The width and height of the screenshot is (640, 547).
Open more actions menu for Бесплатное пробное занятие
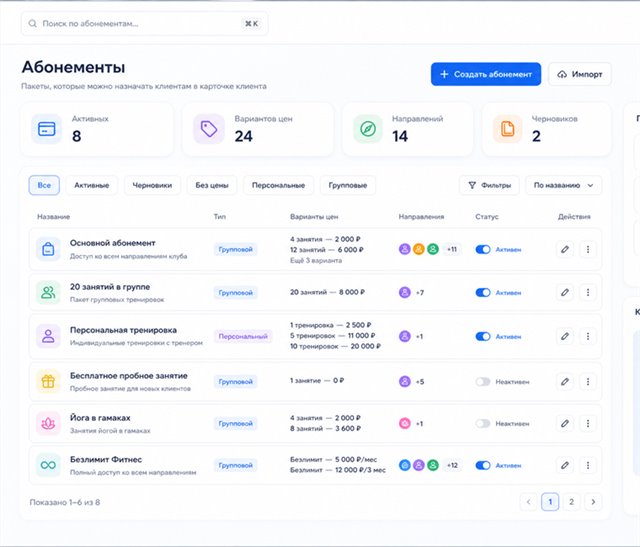coord(588,382)
